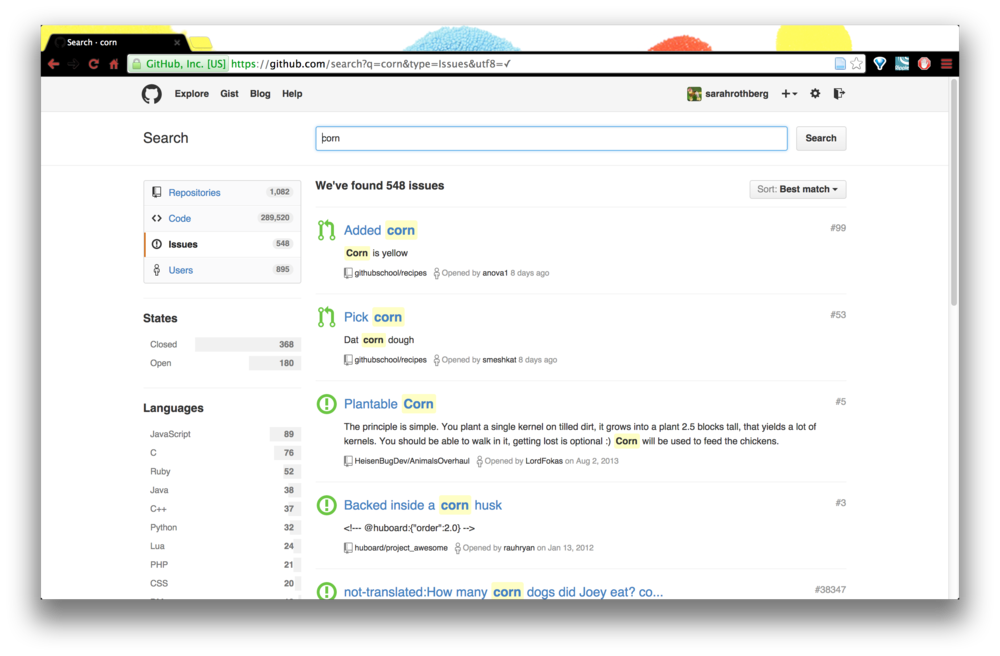Screen dimensions: 1000x656
Task: Click the Issues exclamation icon in sidebar
Action: coord(157,244)
